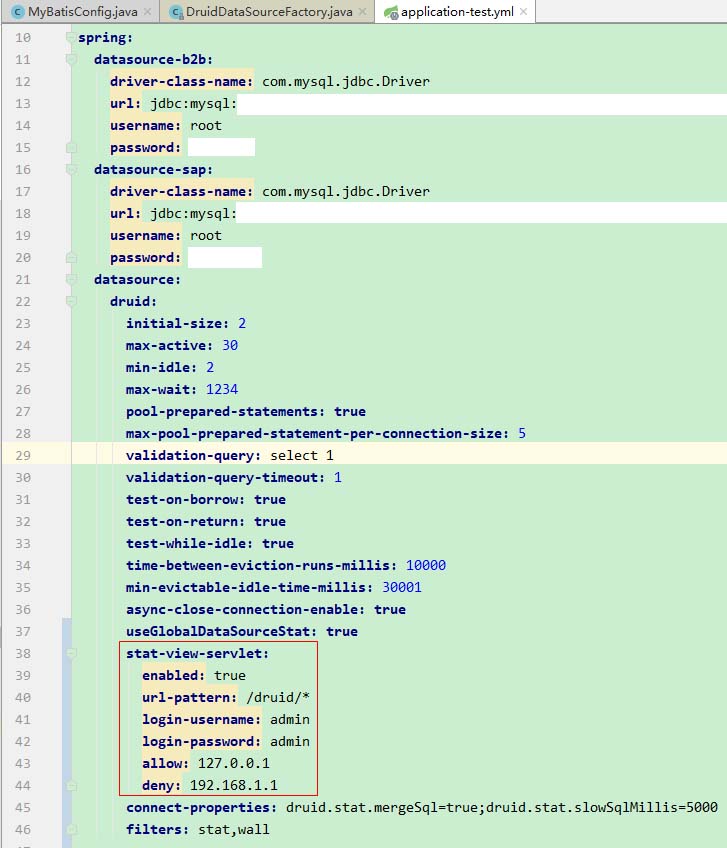
Task: Click the 'login-username:' key
Action: [202, 720]
